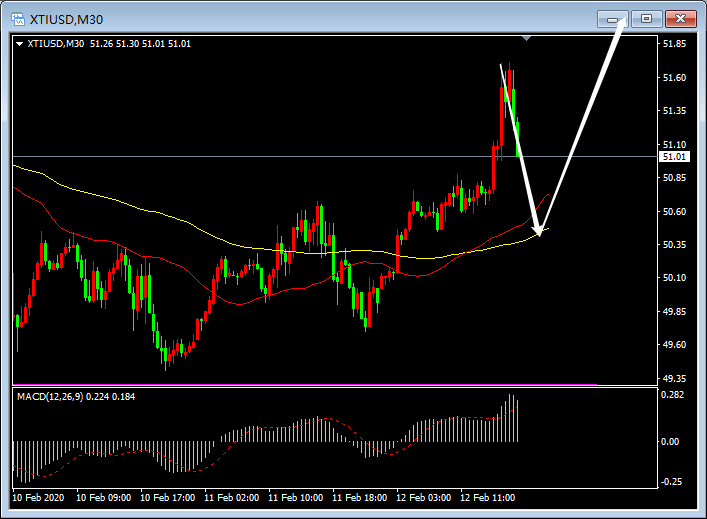Click the 51.85 price scale value
The image size is (707, 519).
pyautogui.click(x=674, y=44)
